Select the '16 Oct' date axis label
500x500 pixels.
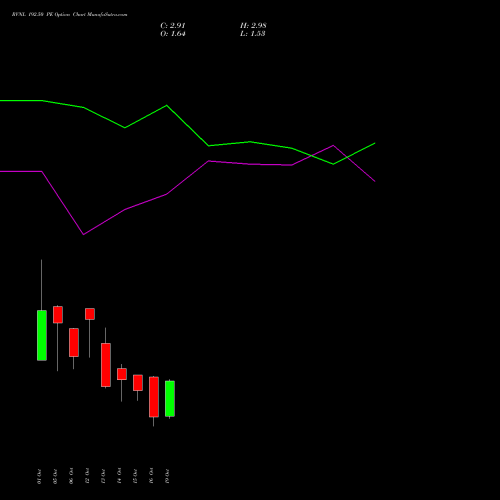pyautogui.click(x=151, y=476)
